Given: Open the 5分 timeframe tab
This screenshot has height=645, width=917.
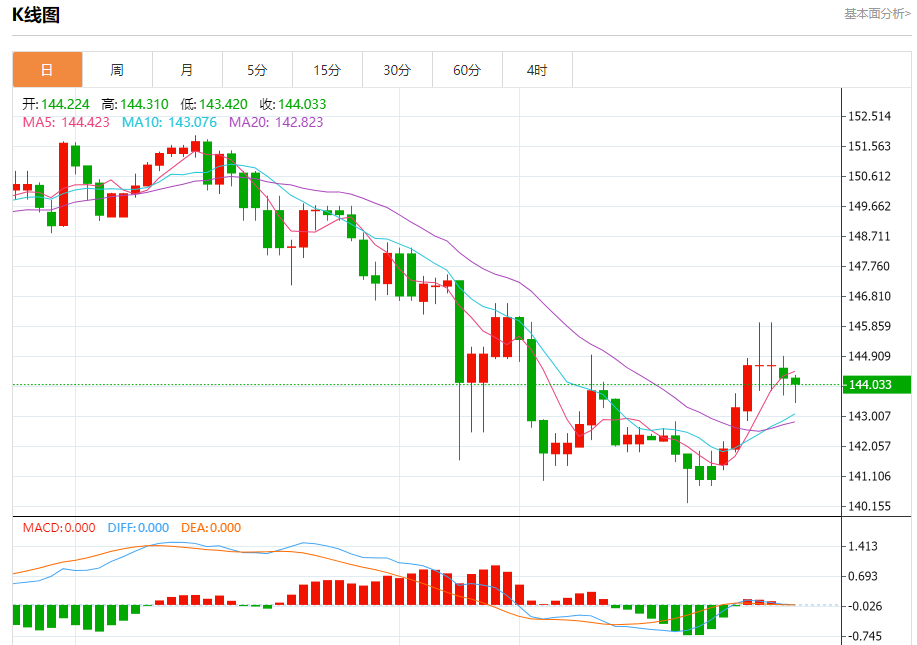Looking at the screenshot, I should [x=257, y=70].
